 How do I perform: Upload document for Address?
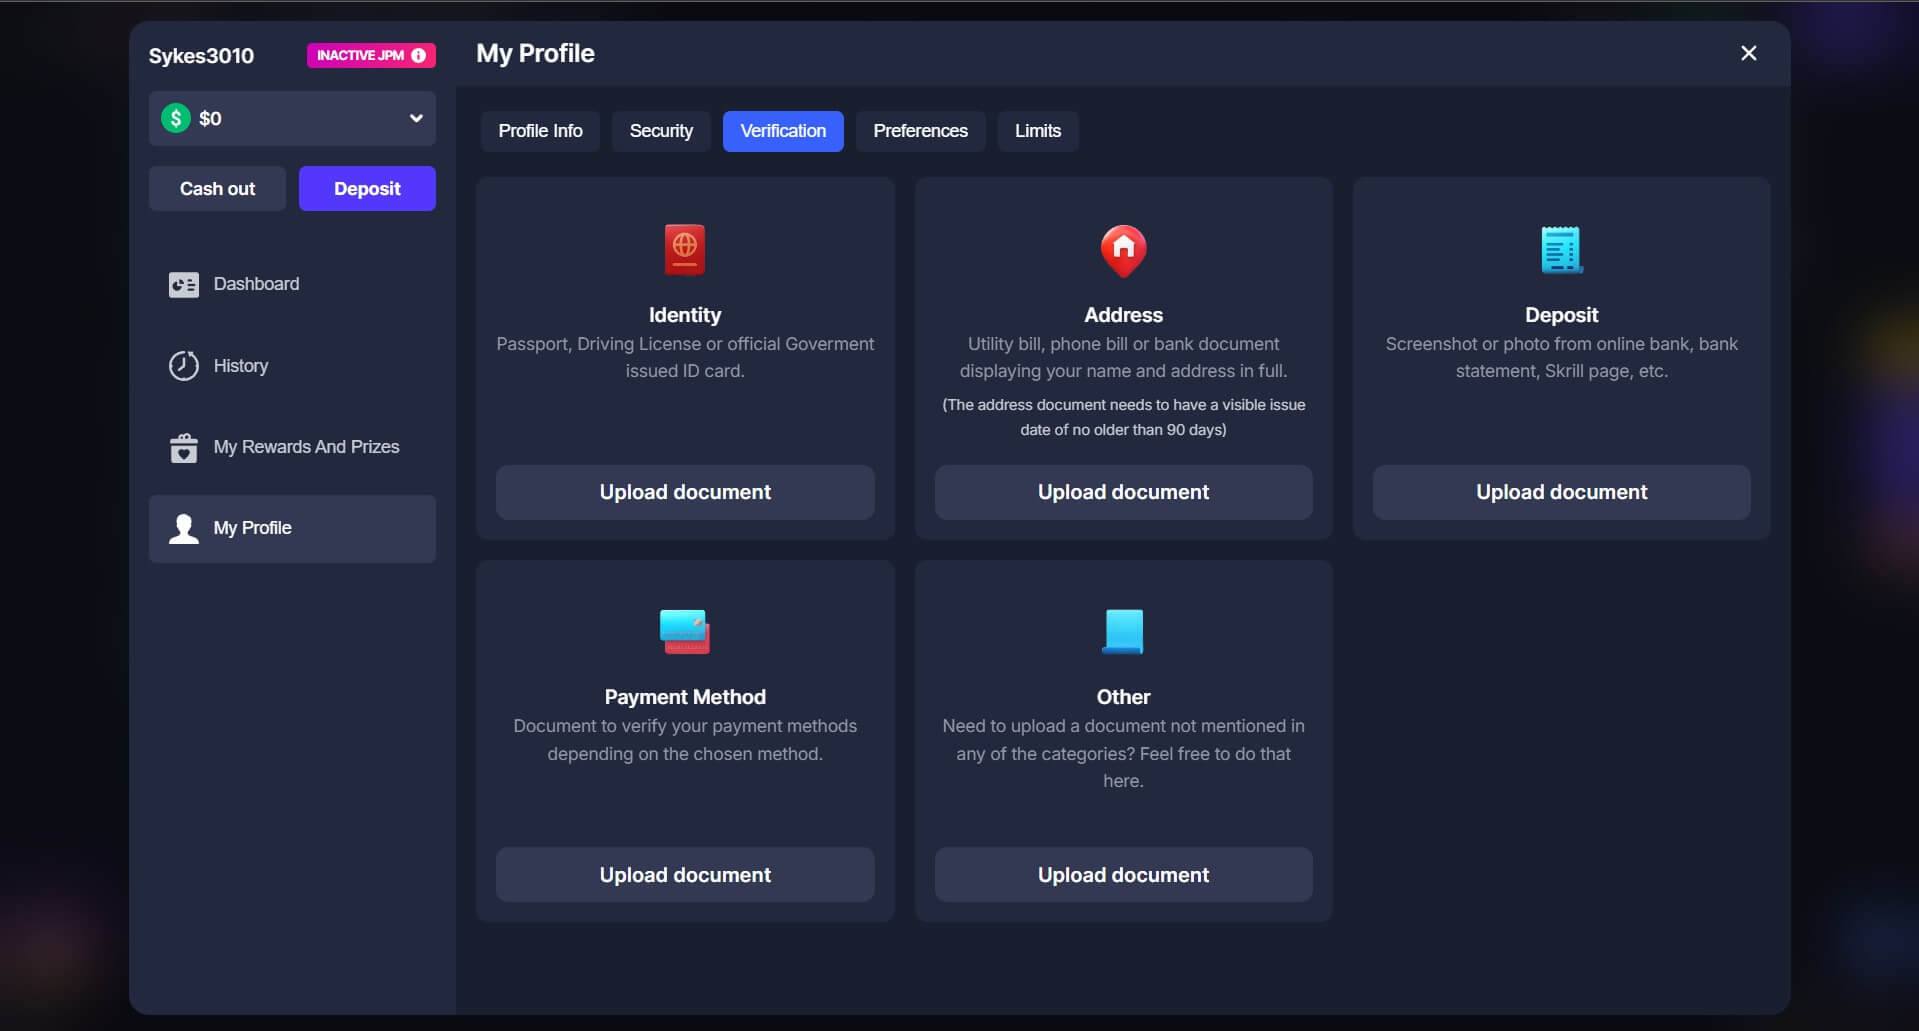click(1123, 492)
